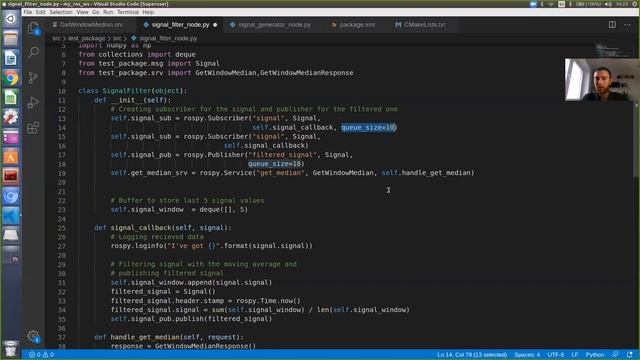Click the deque([], 5) code on line 23
The height and width of the screenshot is (360, 640).
click(223, 209)
